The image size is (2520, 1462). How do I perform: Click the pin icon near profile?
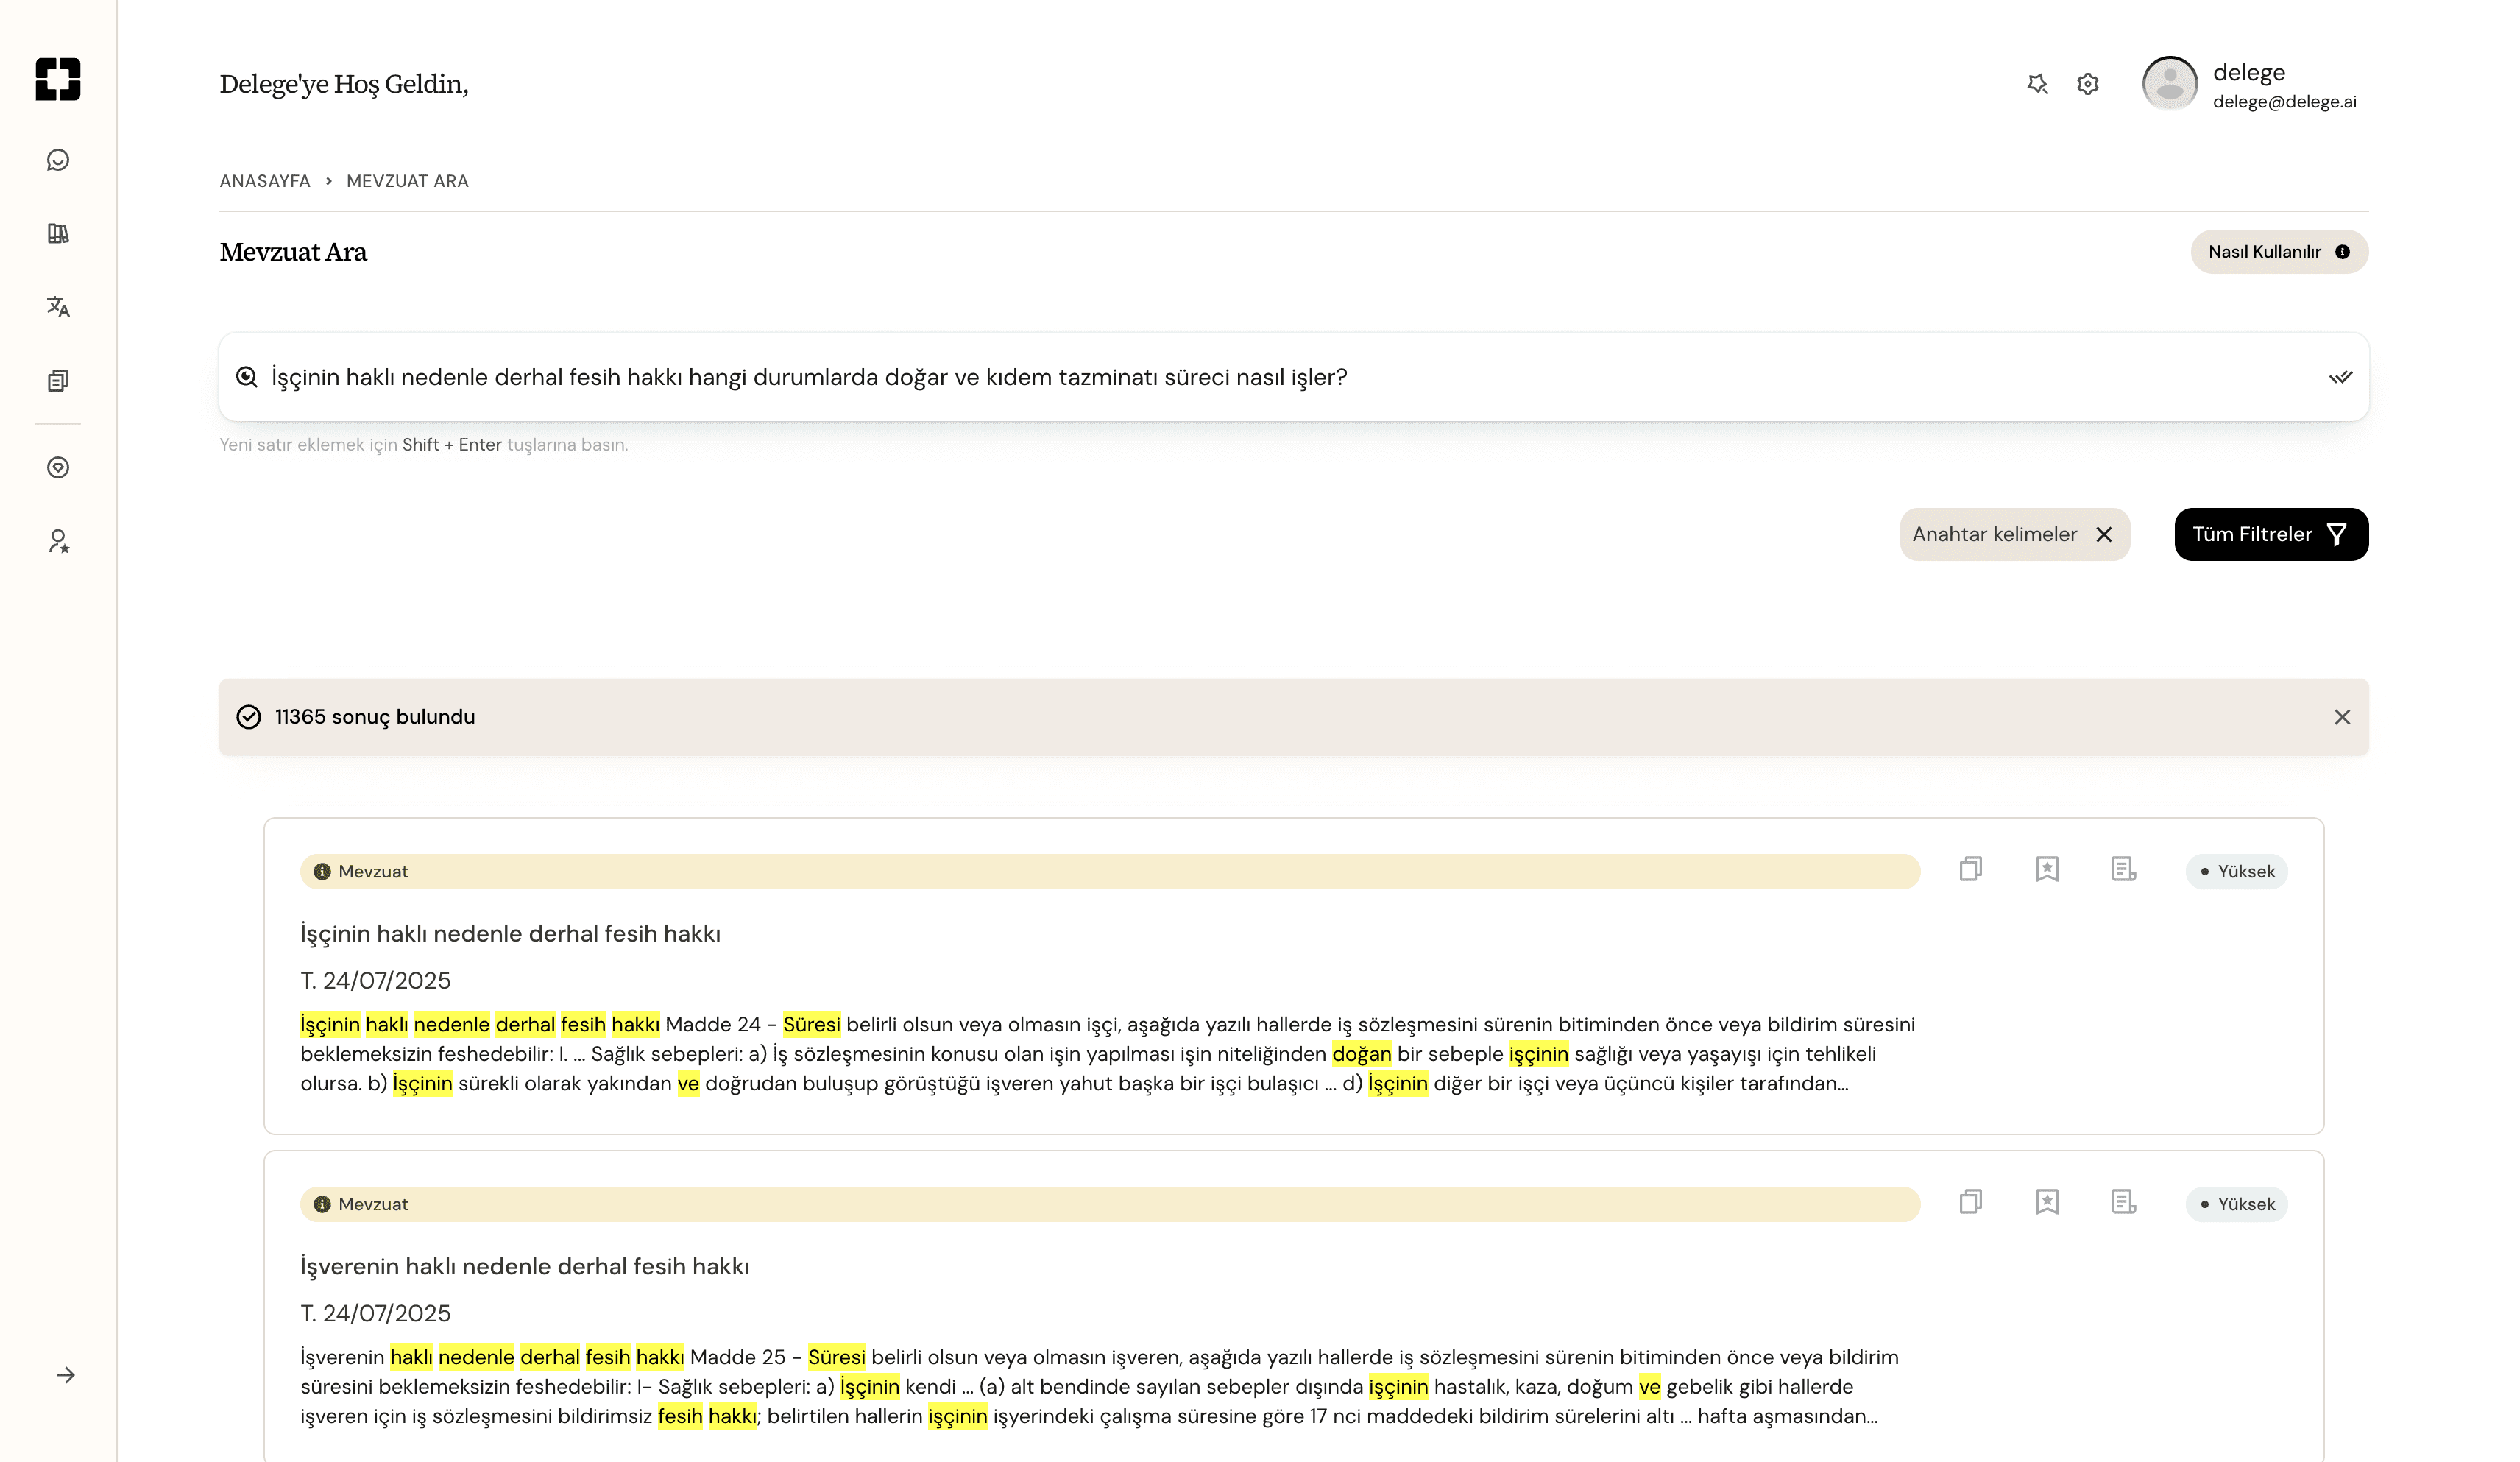(2037, 84)
